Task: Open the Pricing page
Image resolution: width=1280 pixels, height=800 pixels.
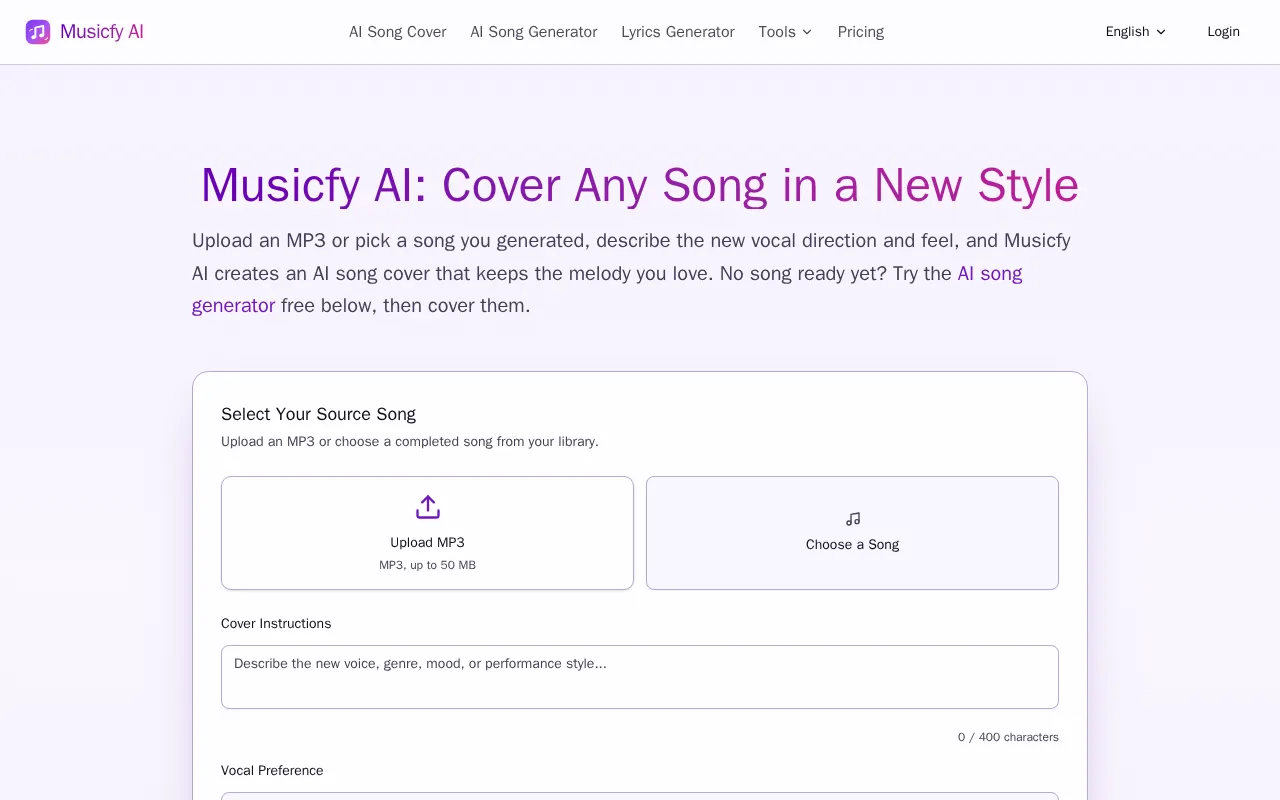Action: click(861, 32)
